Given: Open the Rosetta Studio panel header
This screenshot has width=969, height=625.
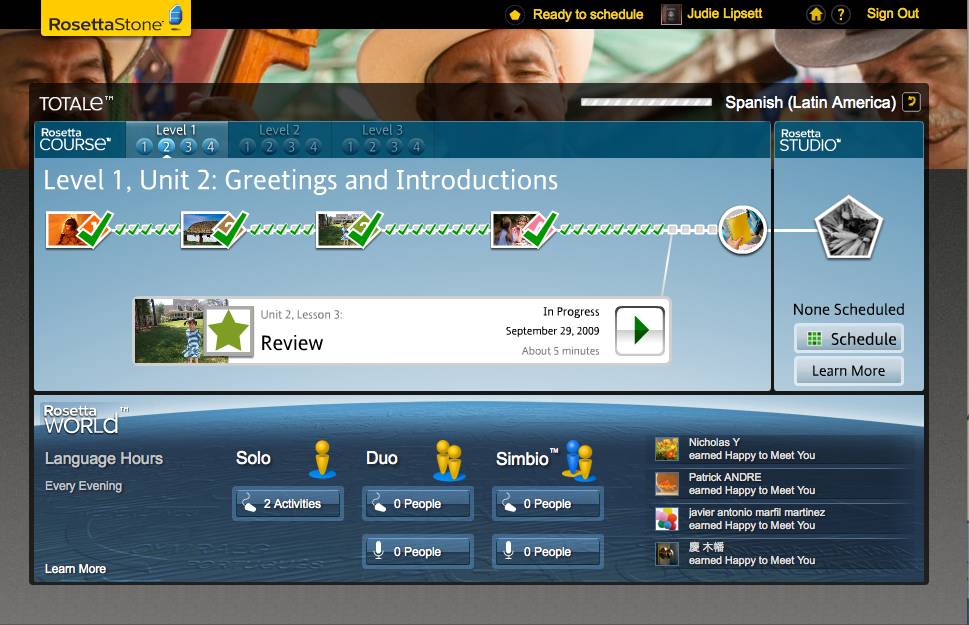Looking at the screenshot, I should [x=810, y=140].
